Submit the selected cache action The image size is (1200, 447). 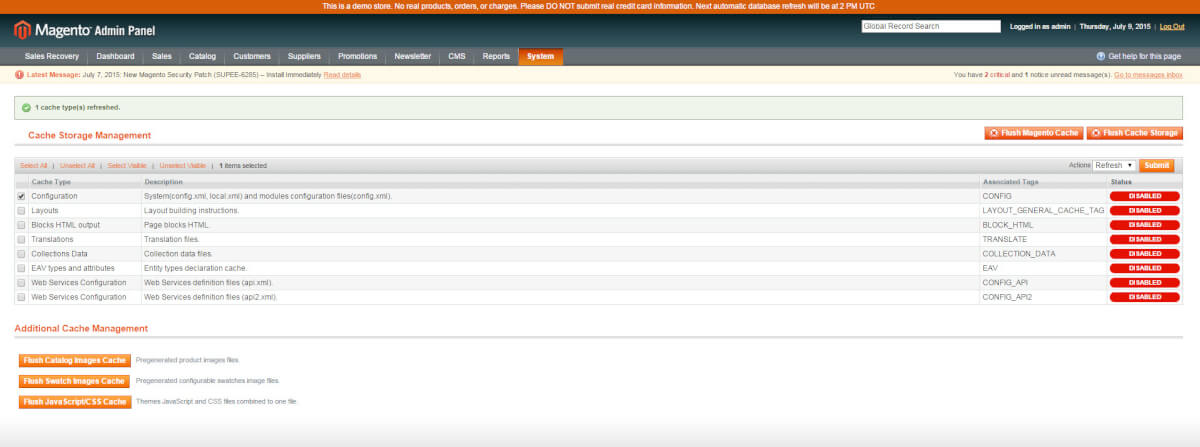click(1156, 165)
